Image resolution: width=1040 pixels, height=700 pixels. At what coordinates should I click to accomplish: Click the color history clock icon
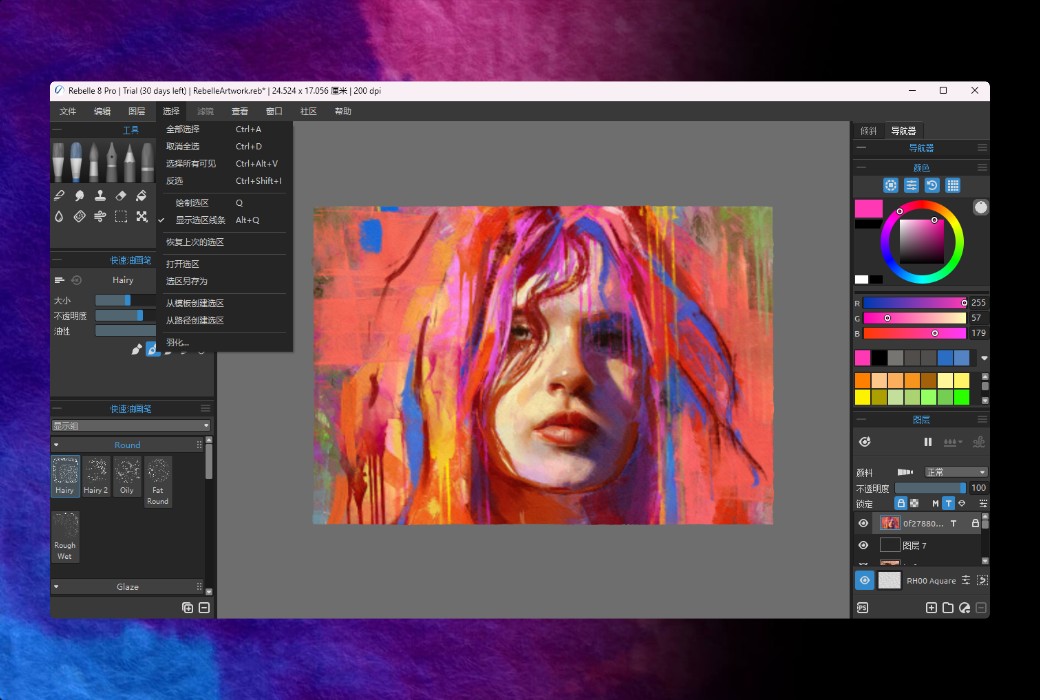932,185
